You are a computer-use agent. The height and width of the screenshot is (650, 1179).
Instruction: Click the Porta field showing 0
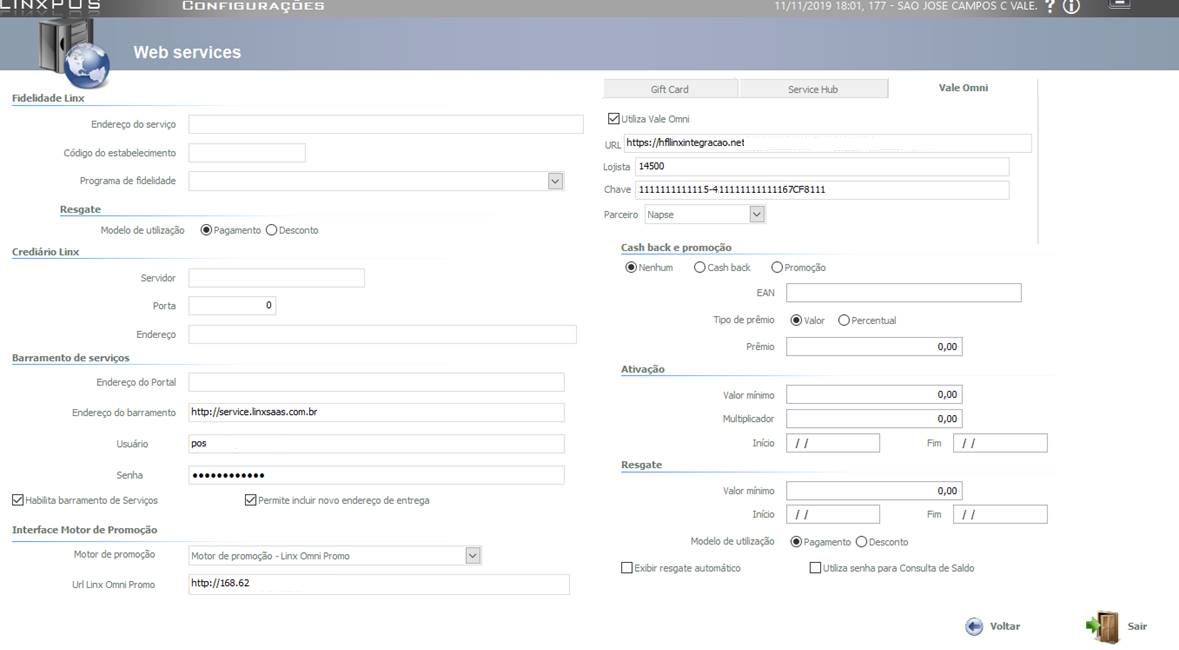(232, 305)
